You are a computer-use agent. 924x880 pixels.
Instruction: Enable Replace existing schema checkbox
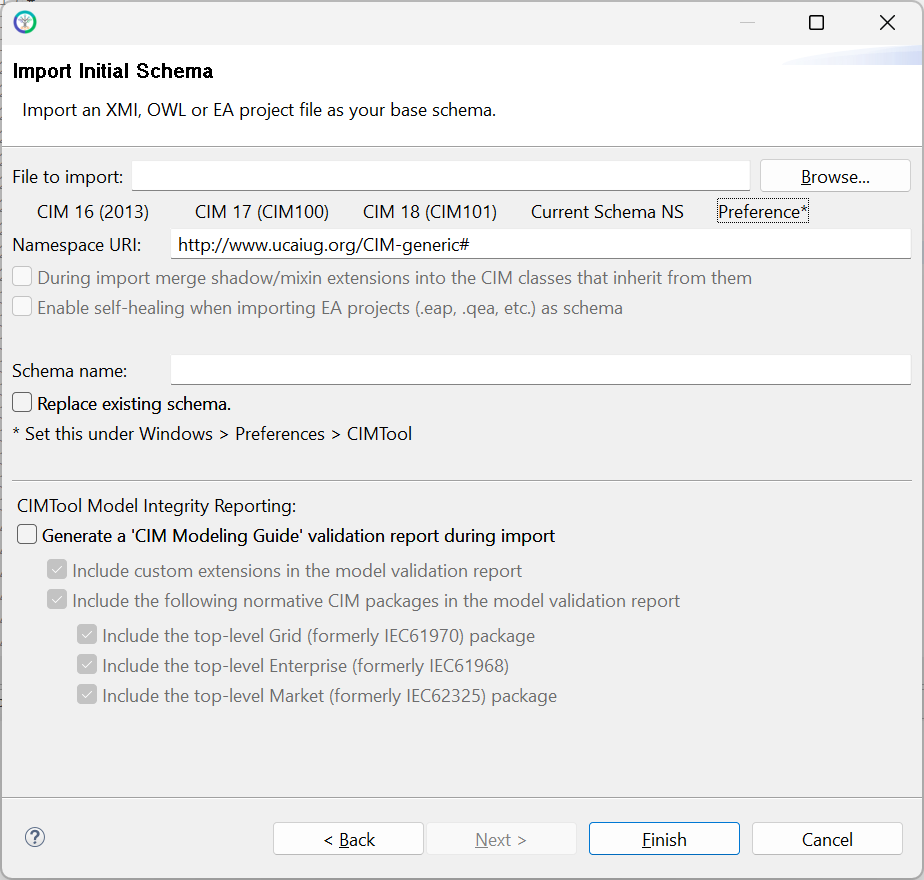[x=22, y=403]
